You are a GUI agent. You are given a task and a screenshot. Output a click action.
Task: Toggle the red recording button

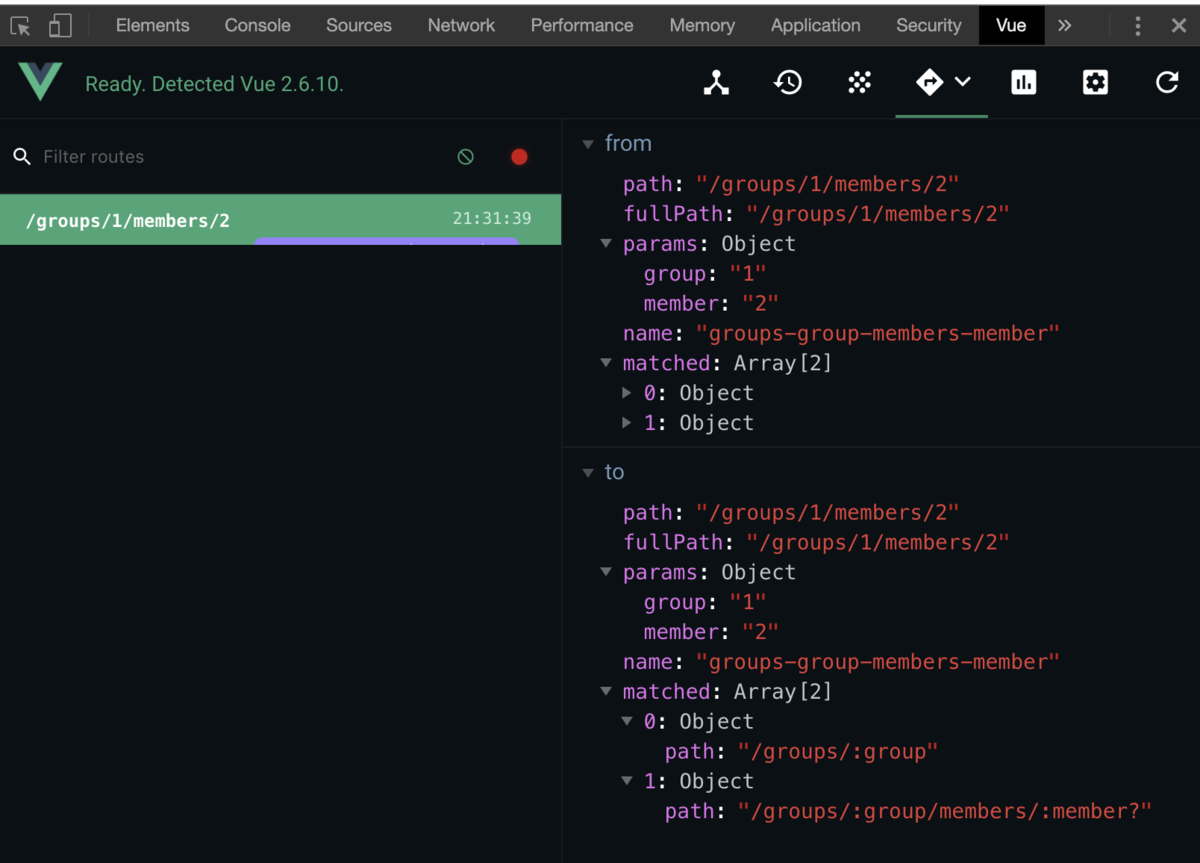519,157
